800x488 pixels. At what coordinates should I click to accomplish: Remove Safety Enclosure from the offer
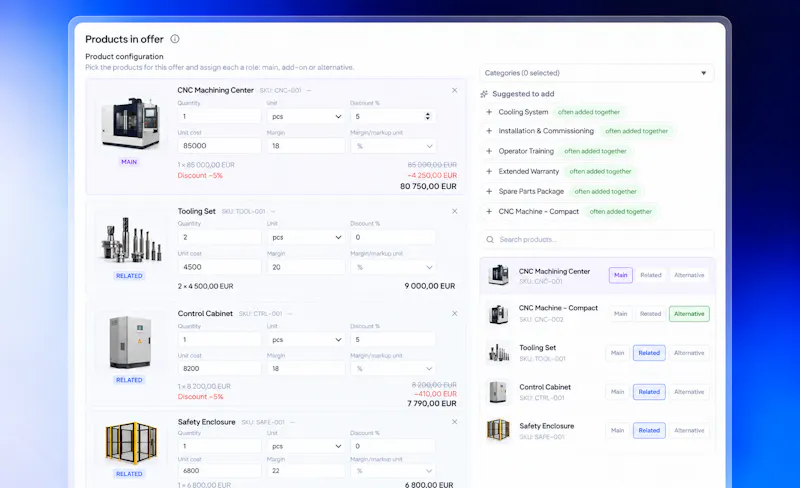pos(455,422)
